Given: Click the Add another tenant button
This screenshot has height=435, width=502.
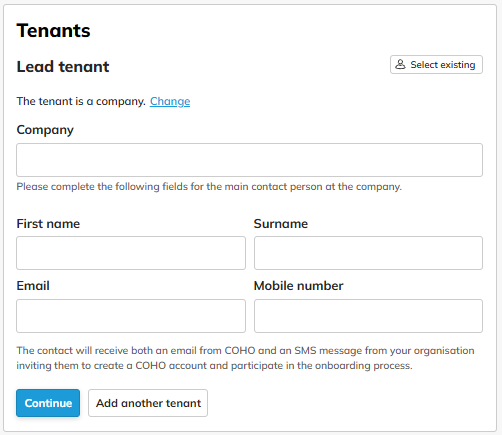Looking at the screenshot, I should (x=148, y=403).
